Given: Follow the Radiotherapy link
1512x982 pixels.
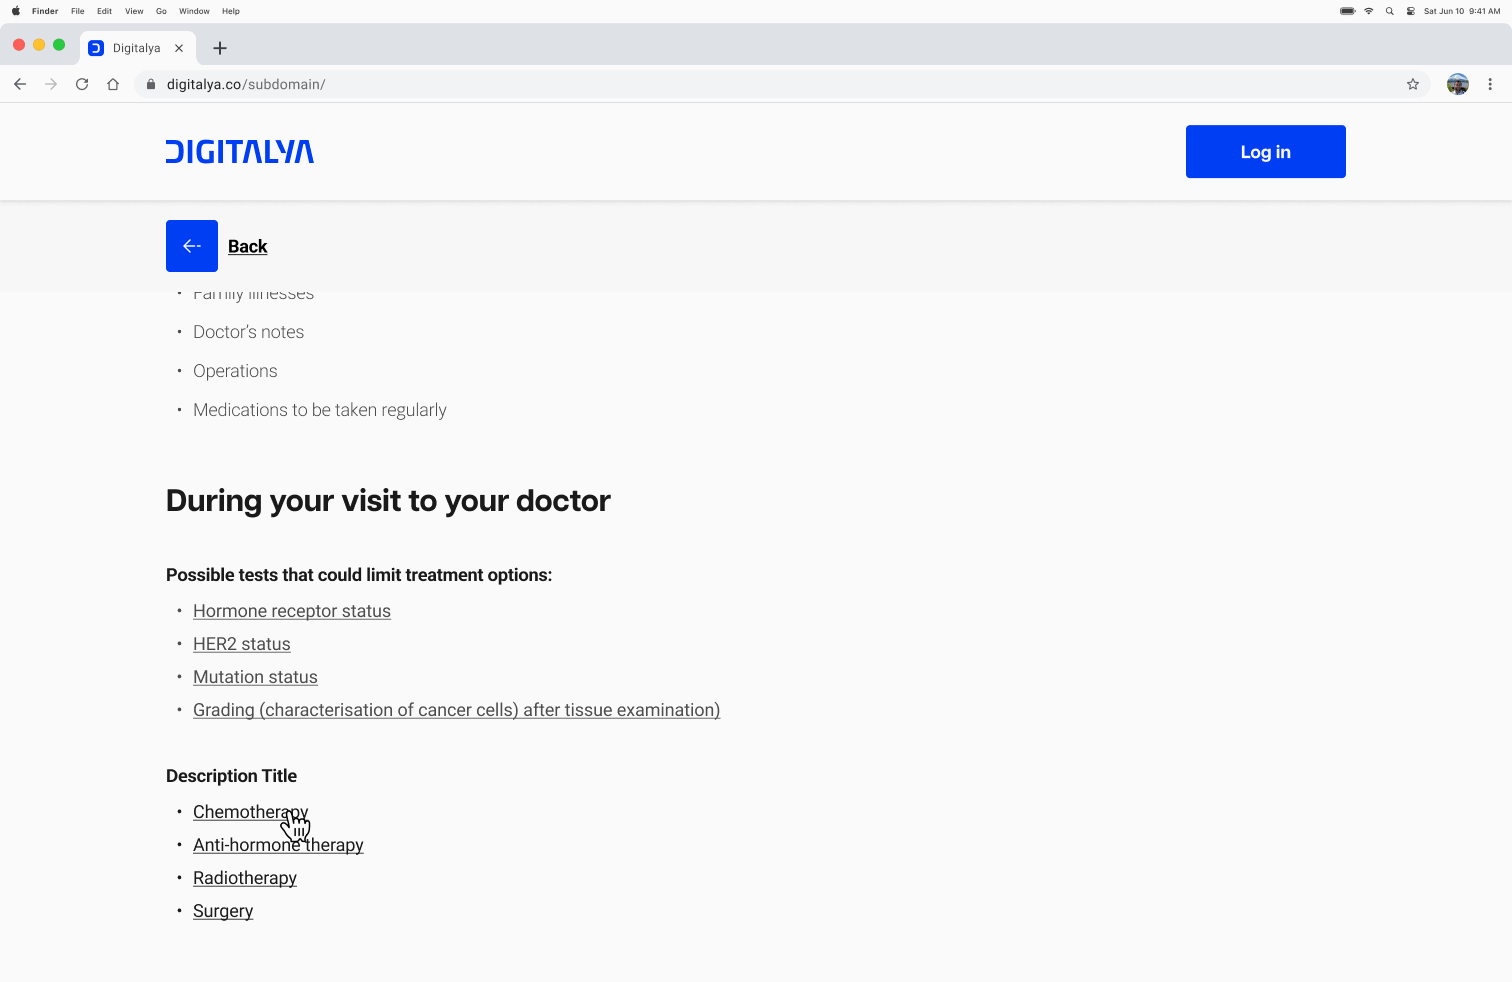Looking at the screenshot, I should tap(245, 878).
